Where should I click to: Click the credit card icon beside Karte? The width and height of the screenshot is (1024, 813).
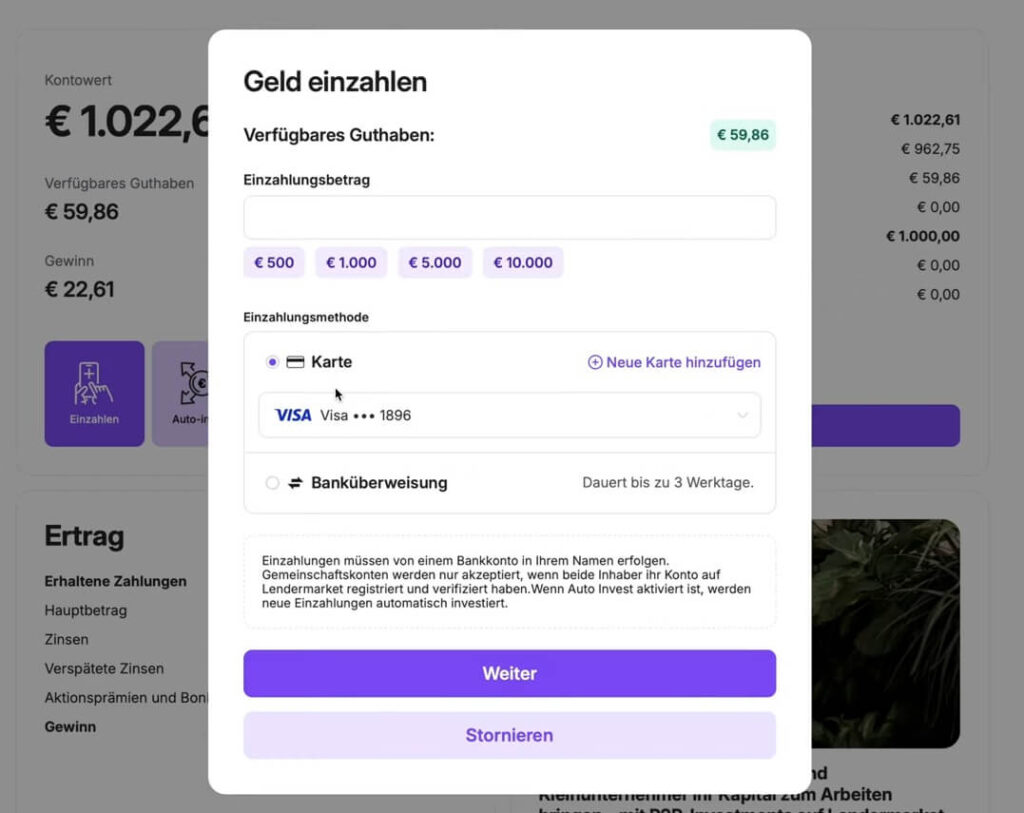(295, 362)
